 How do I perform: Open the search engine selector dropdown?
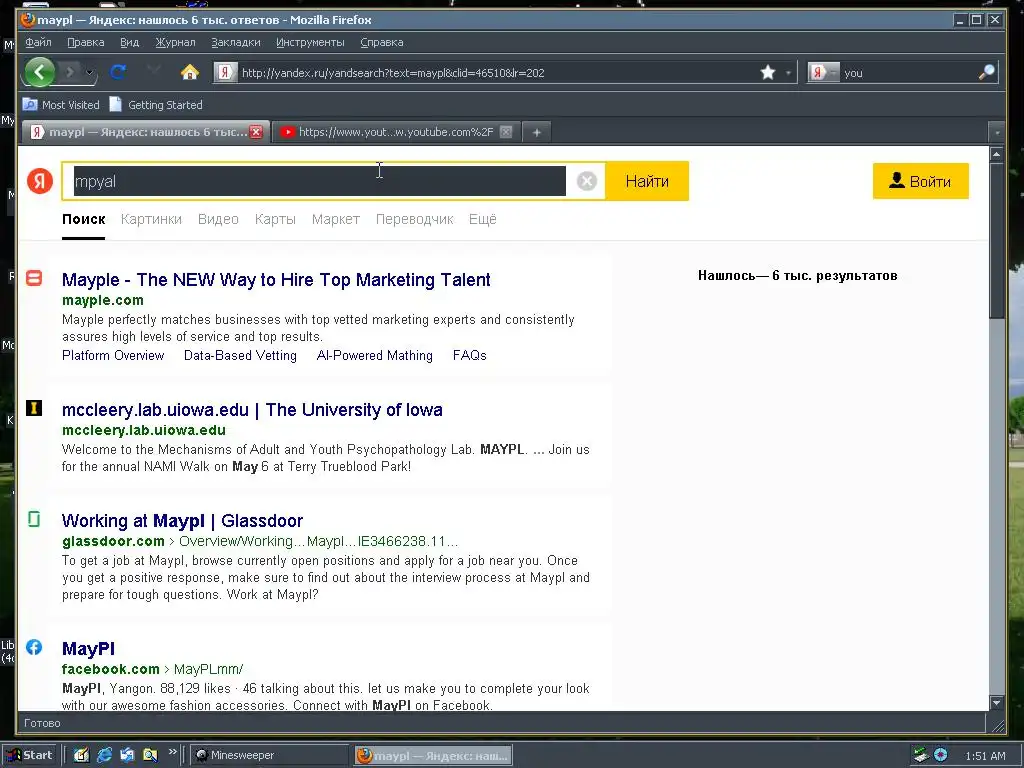coord(824,72)
